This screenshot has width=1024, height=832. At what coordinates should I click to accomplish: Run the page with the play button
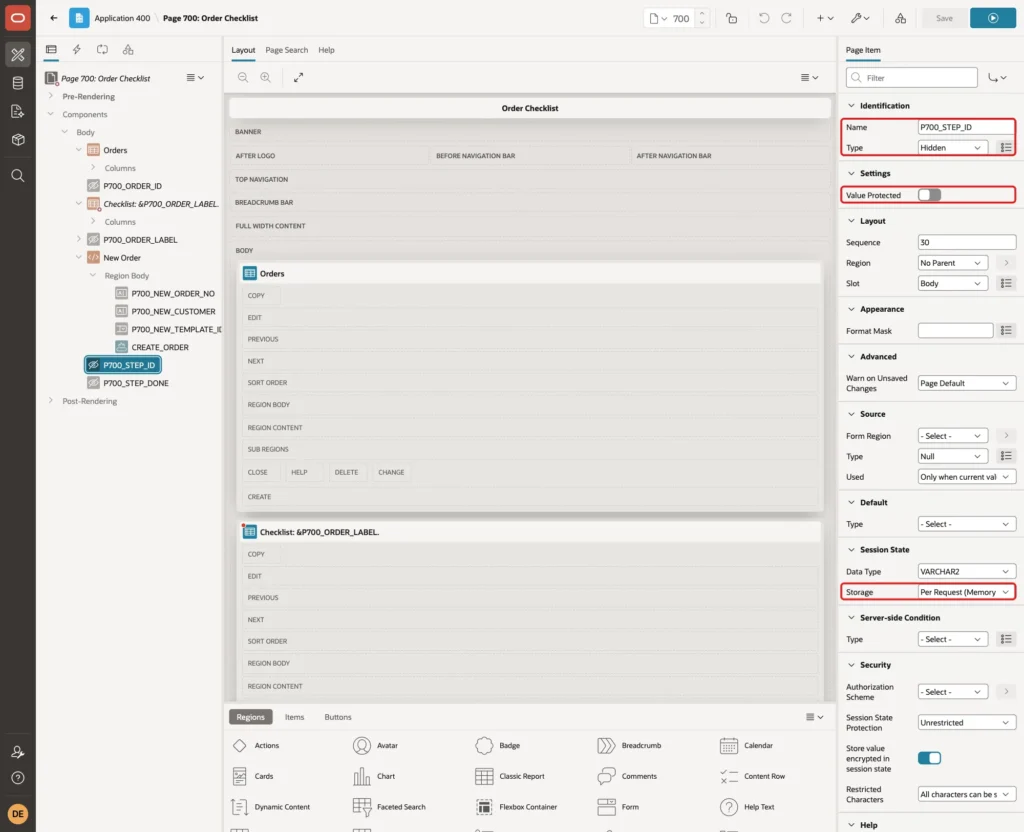click(993, 18)
